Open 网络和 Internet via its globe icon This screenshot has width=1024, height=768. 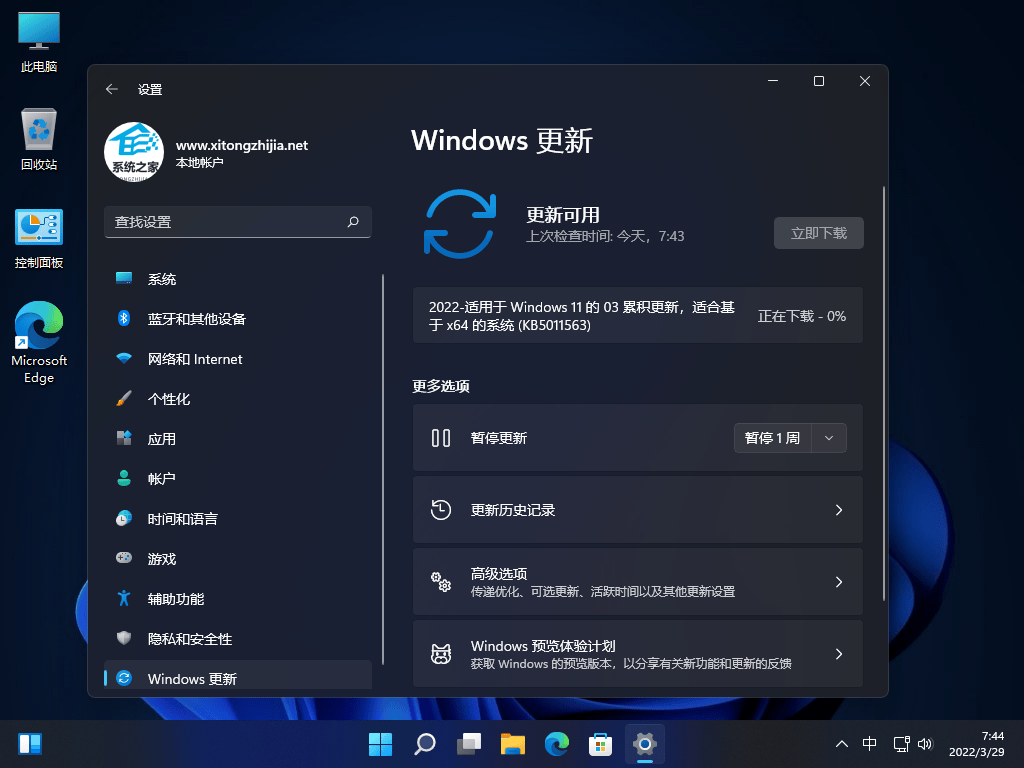(x=124, y=359)
